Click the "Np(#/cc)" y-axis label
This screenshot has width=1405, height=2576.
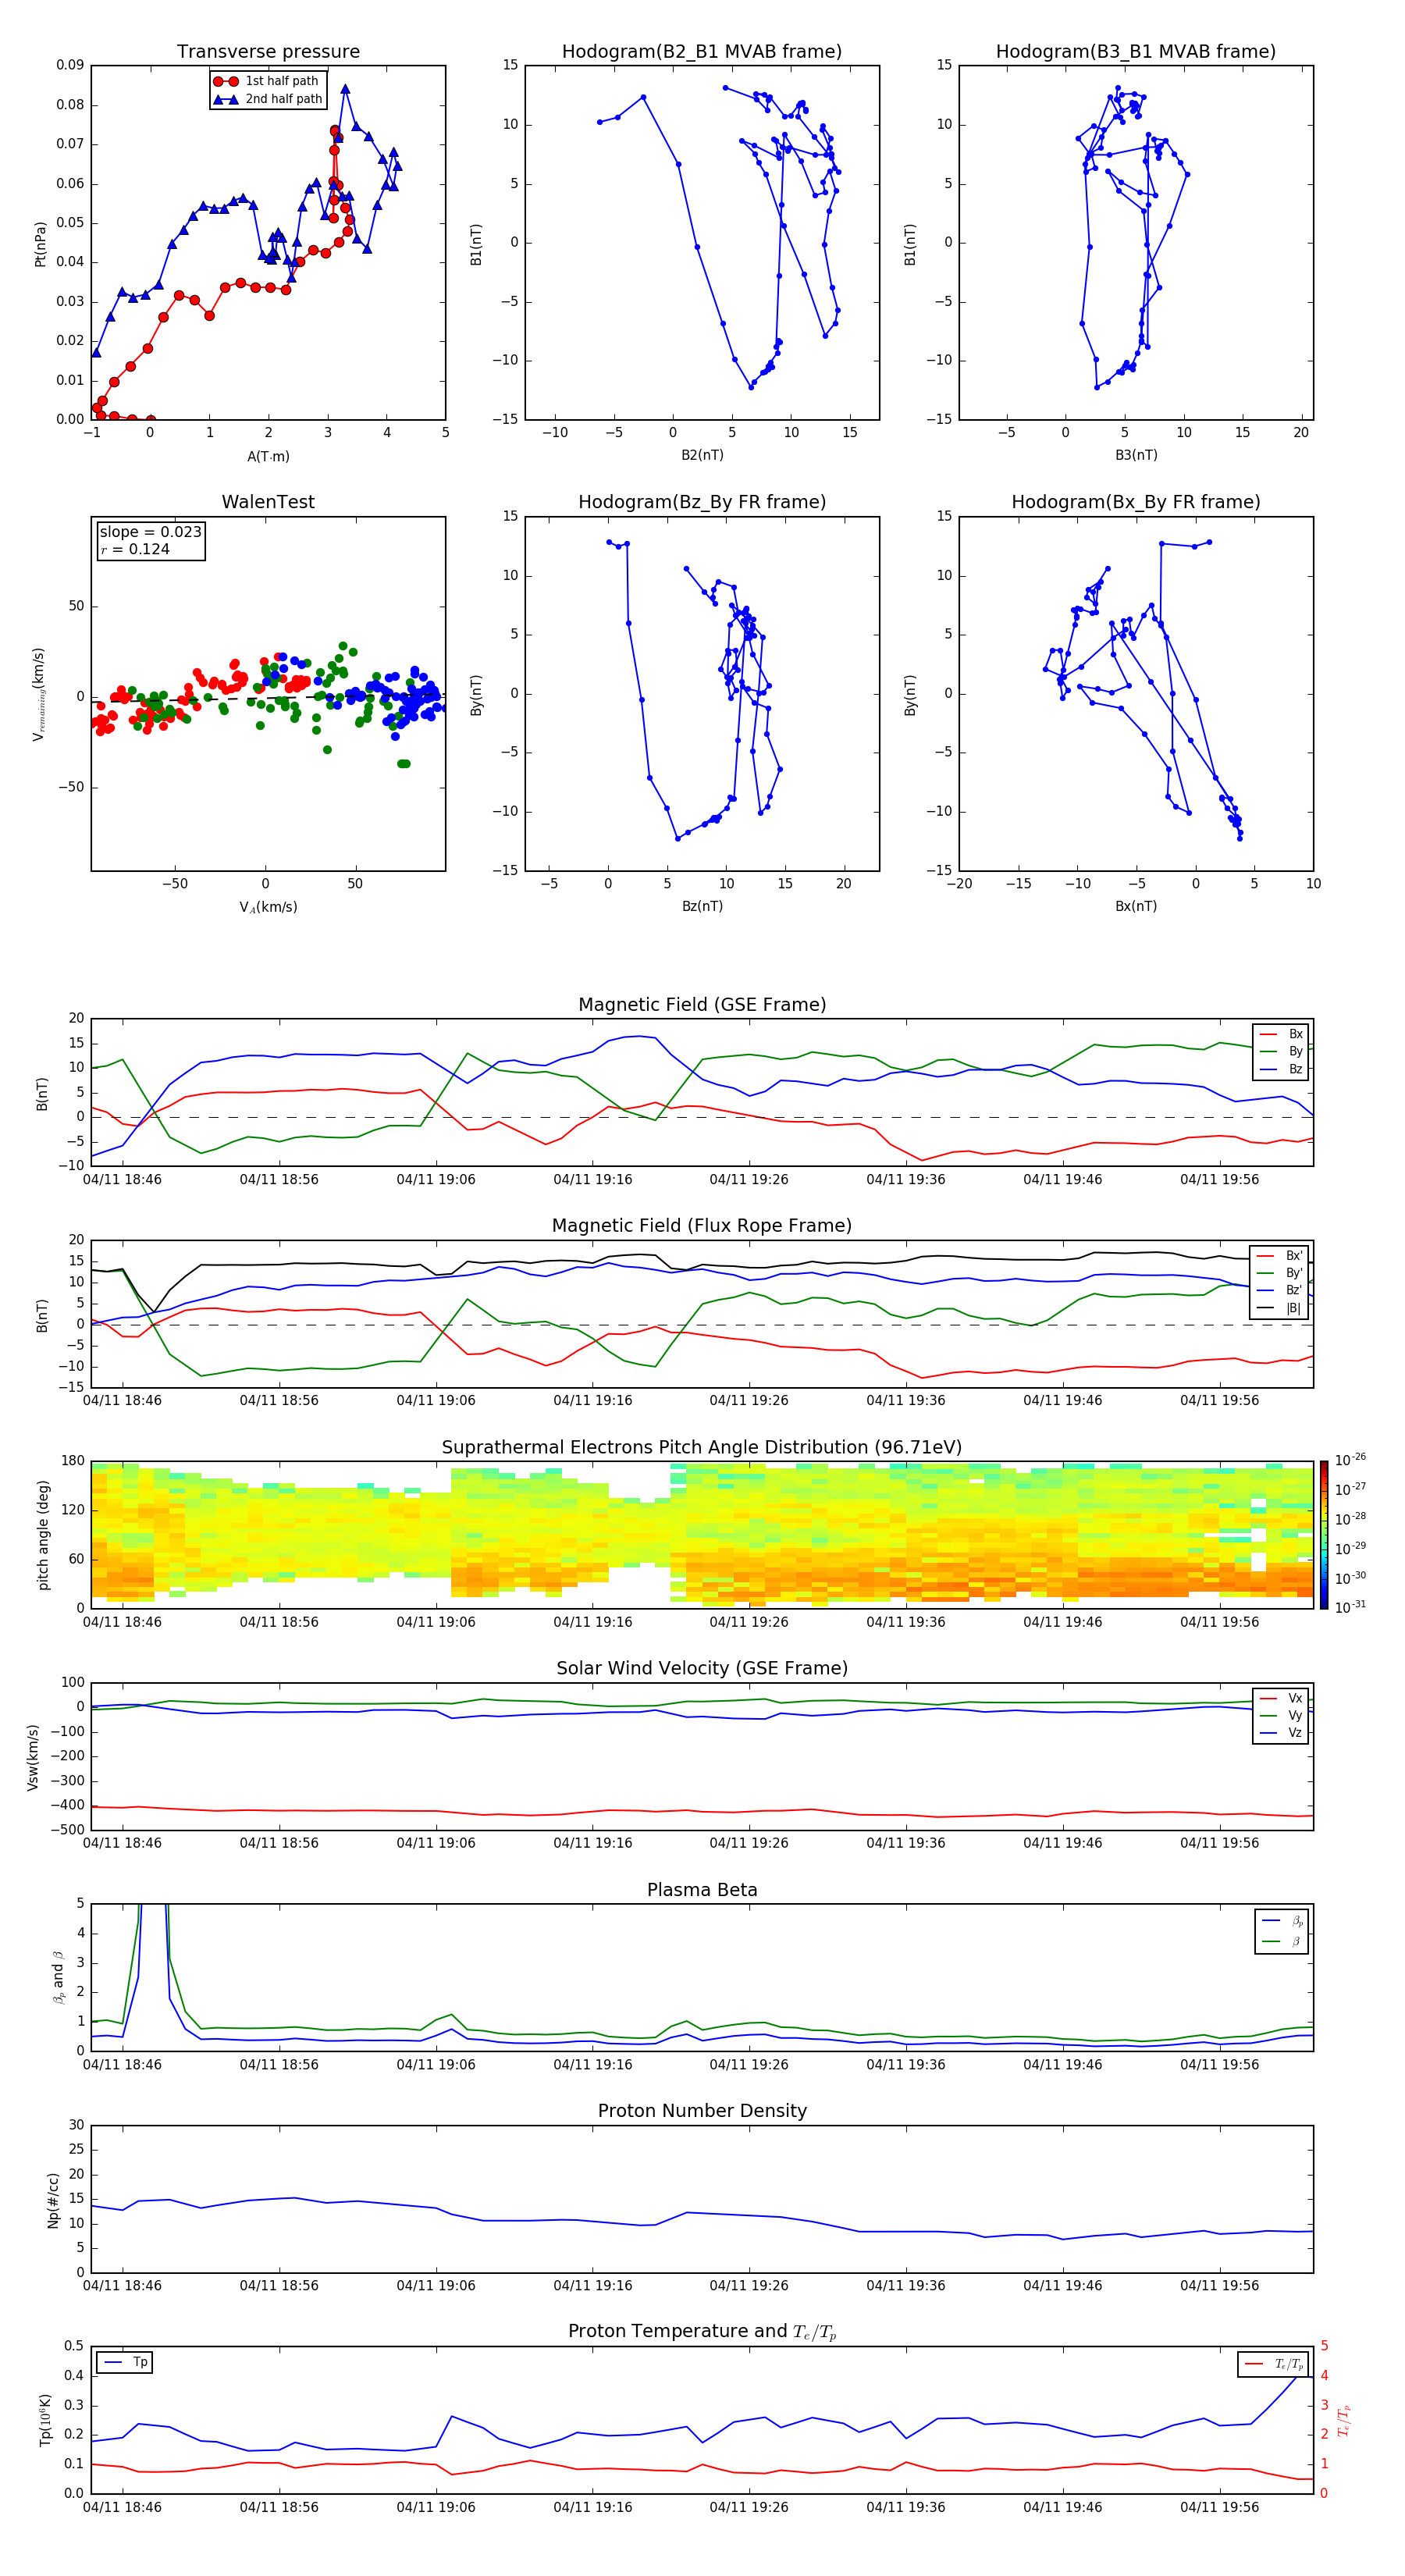(53, 2200)
